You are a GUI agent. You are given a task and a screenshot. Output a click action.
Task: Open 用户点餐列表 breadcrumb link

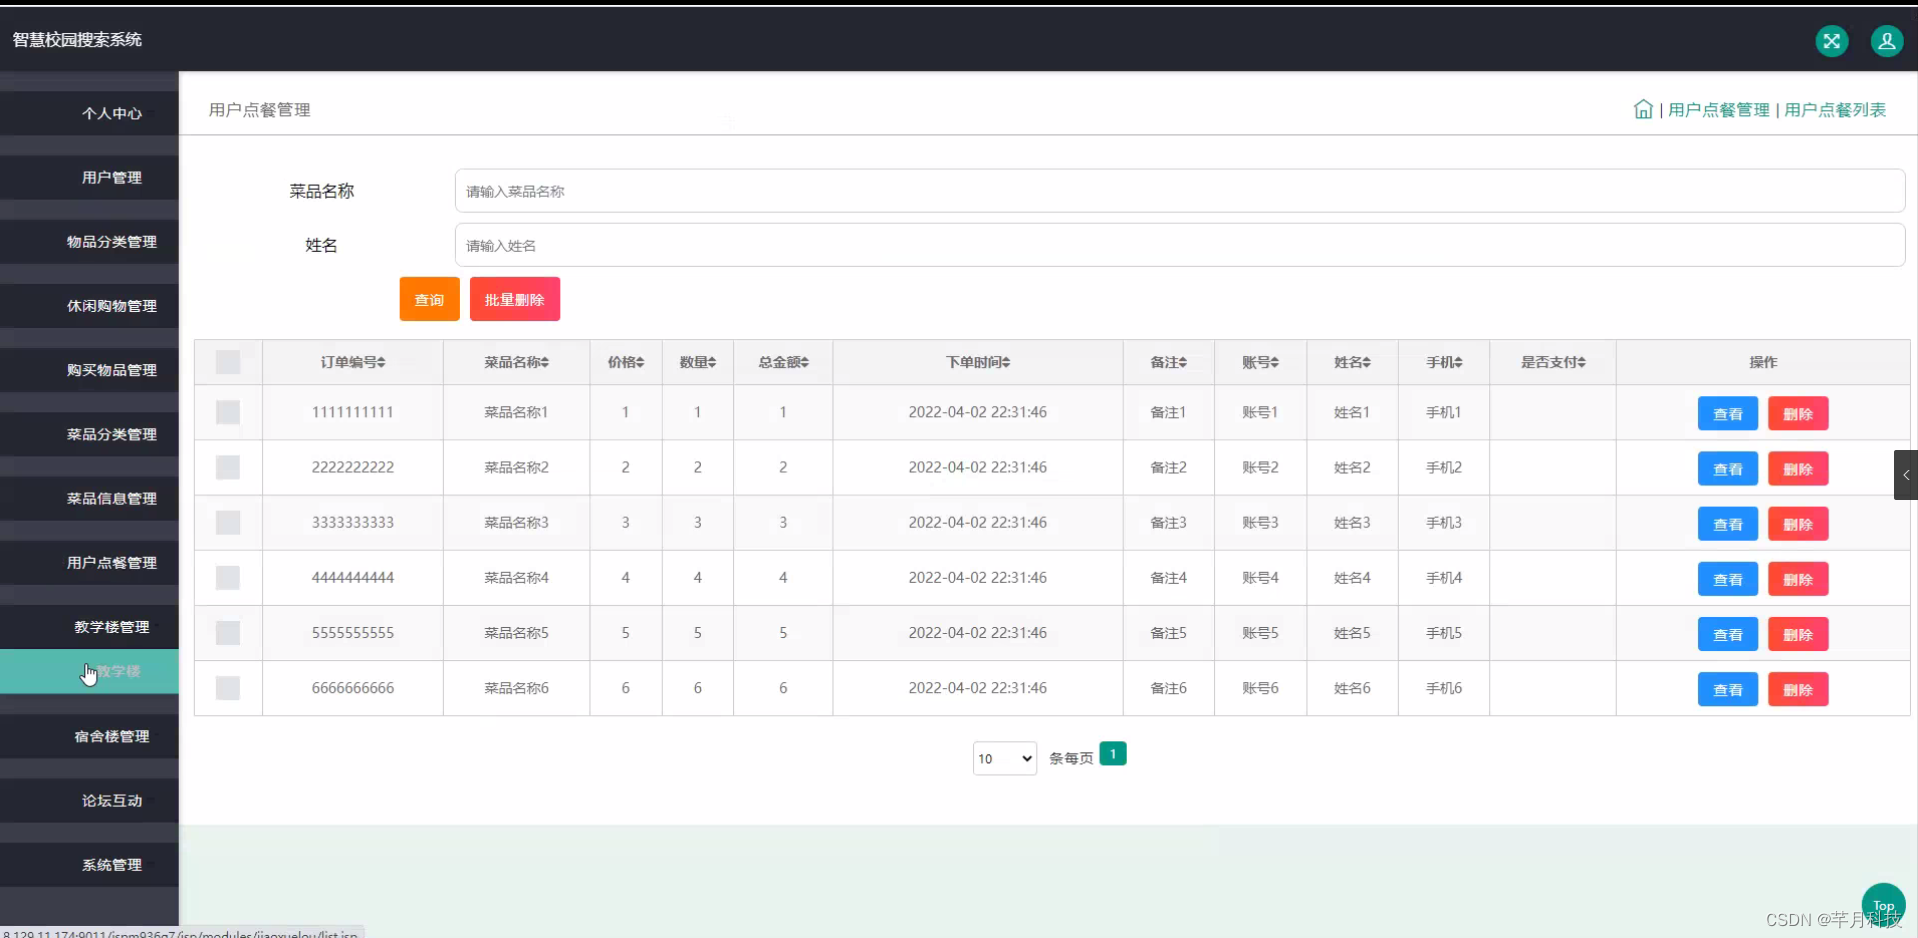(x=1835, y=109)
